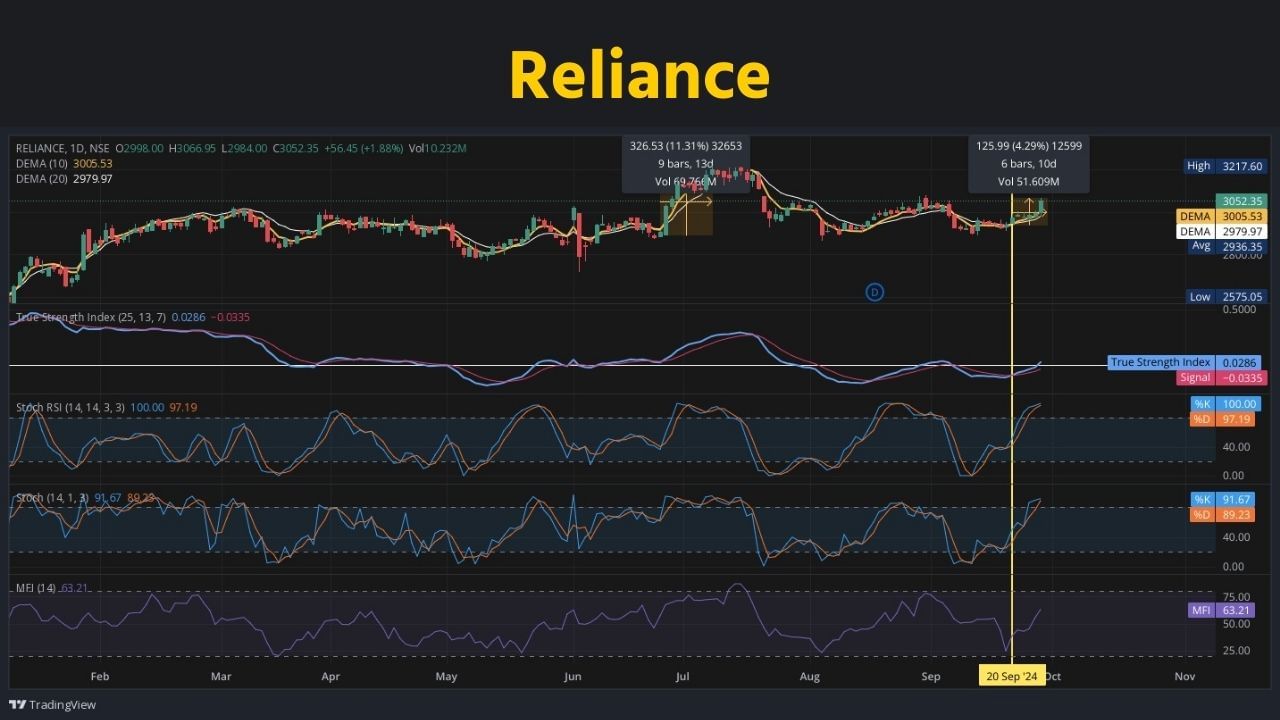The height and width of the screenshot is (720, 1280).
Task: Click the Jul label on time axis
Action: 683,677
